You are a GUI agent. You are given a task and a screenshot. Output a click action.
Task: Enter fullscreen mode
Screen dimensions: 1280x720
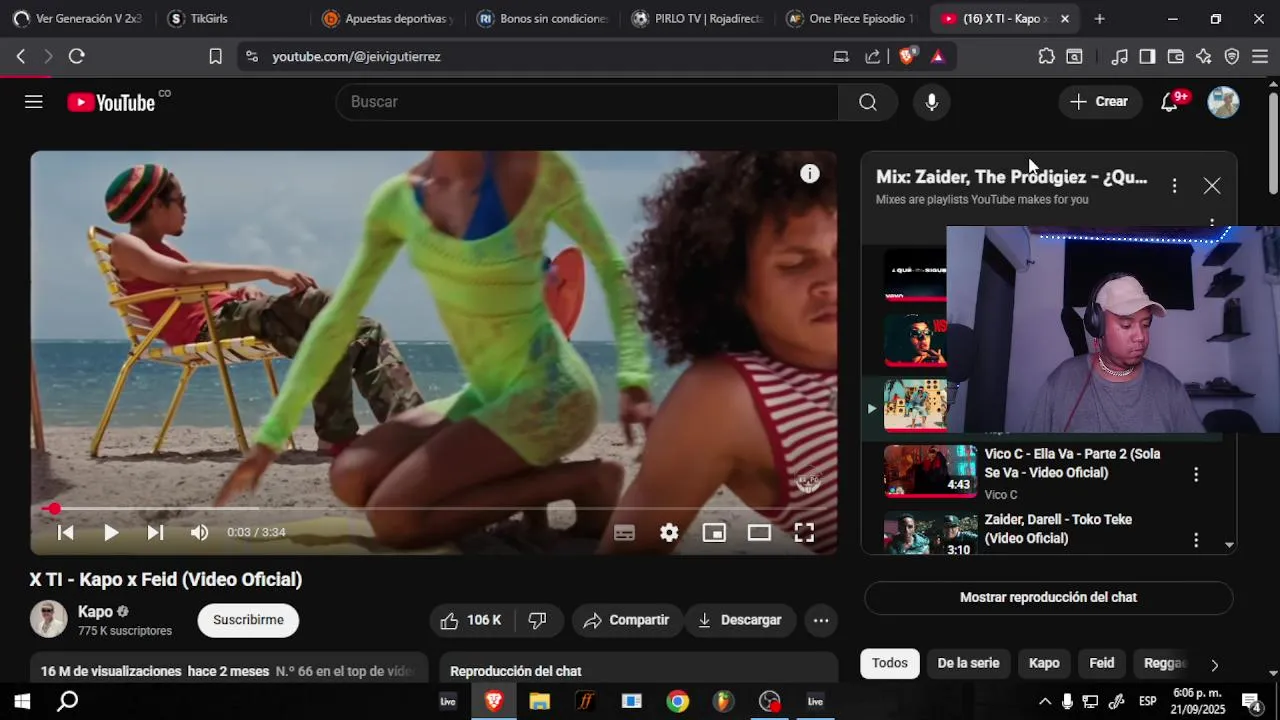pos(804,533)
